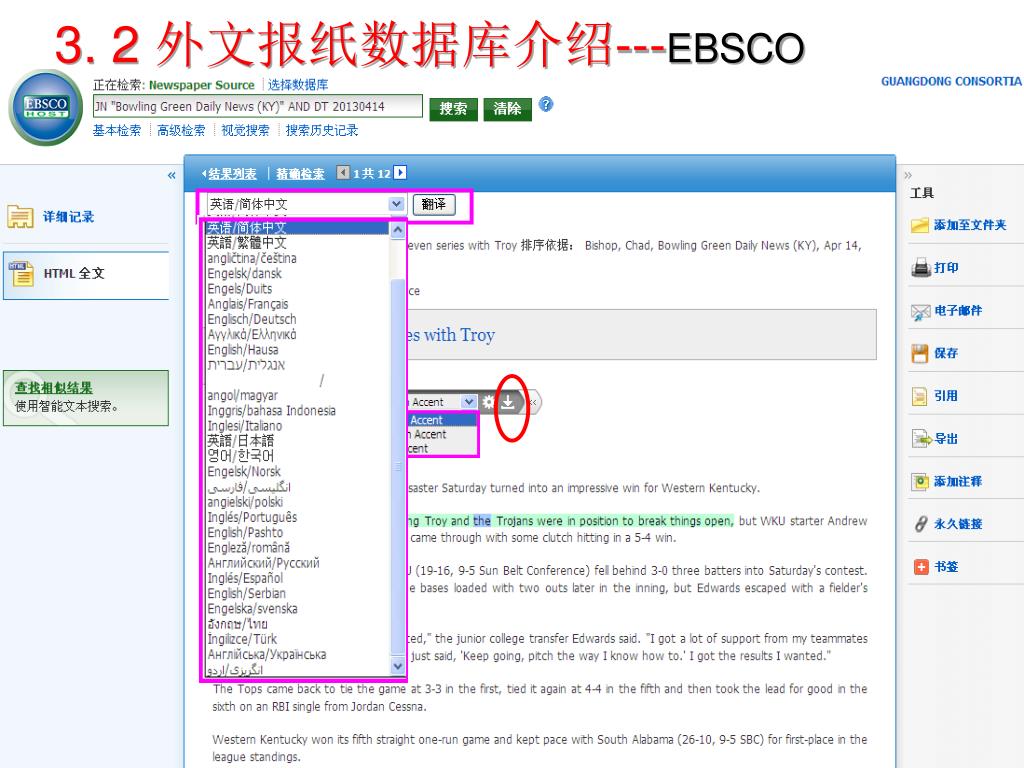The image size is (1024, 768).
Task: Click language list scrollbar down arrow
Action: [x=397, y=667]
